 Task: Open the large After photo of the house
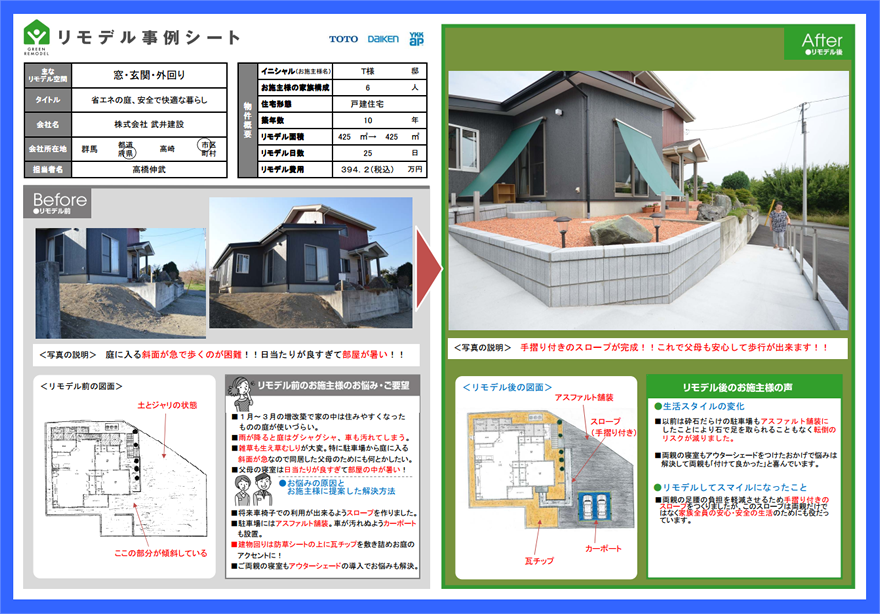pyautogui.click(x=648, y=200)
